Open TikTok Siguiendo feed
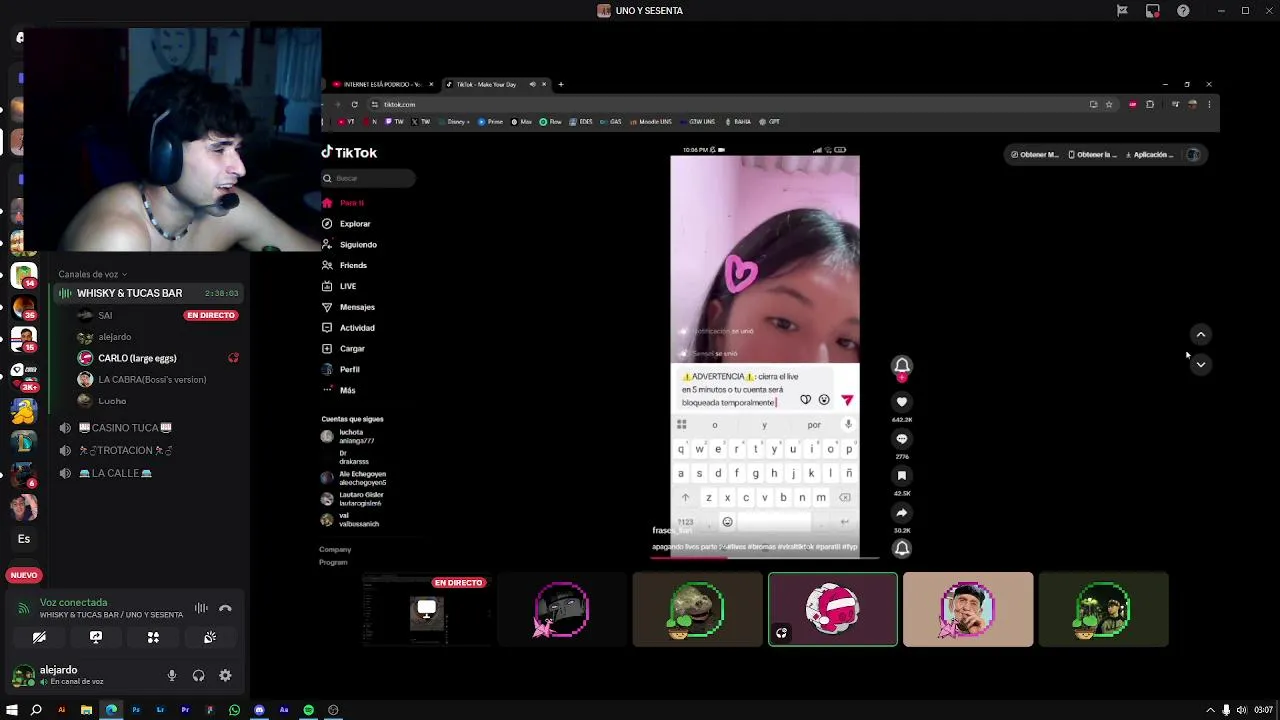This screenshot has width=1280, height=720. click(349, 245)
